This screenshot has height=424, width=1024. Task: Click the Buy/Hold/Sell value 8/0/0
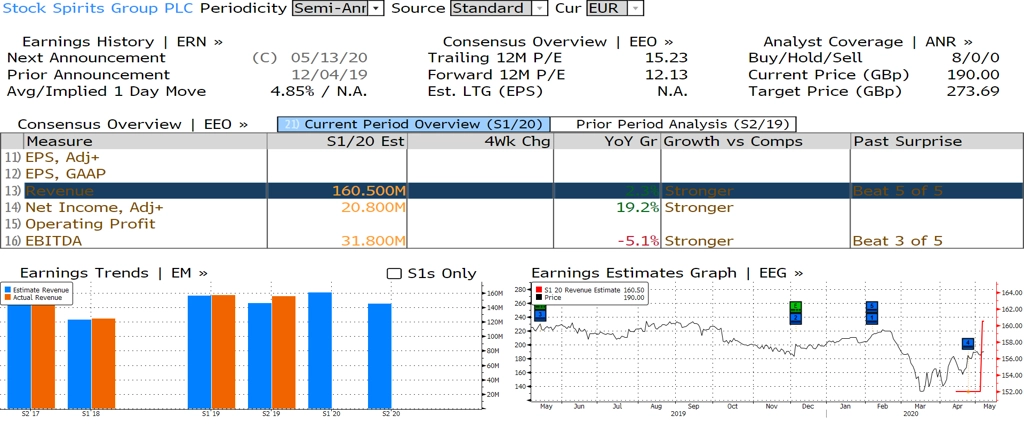(976, 58)
